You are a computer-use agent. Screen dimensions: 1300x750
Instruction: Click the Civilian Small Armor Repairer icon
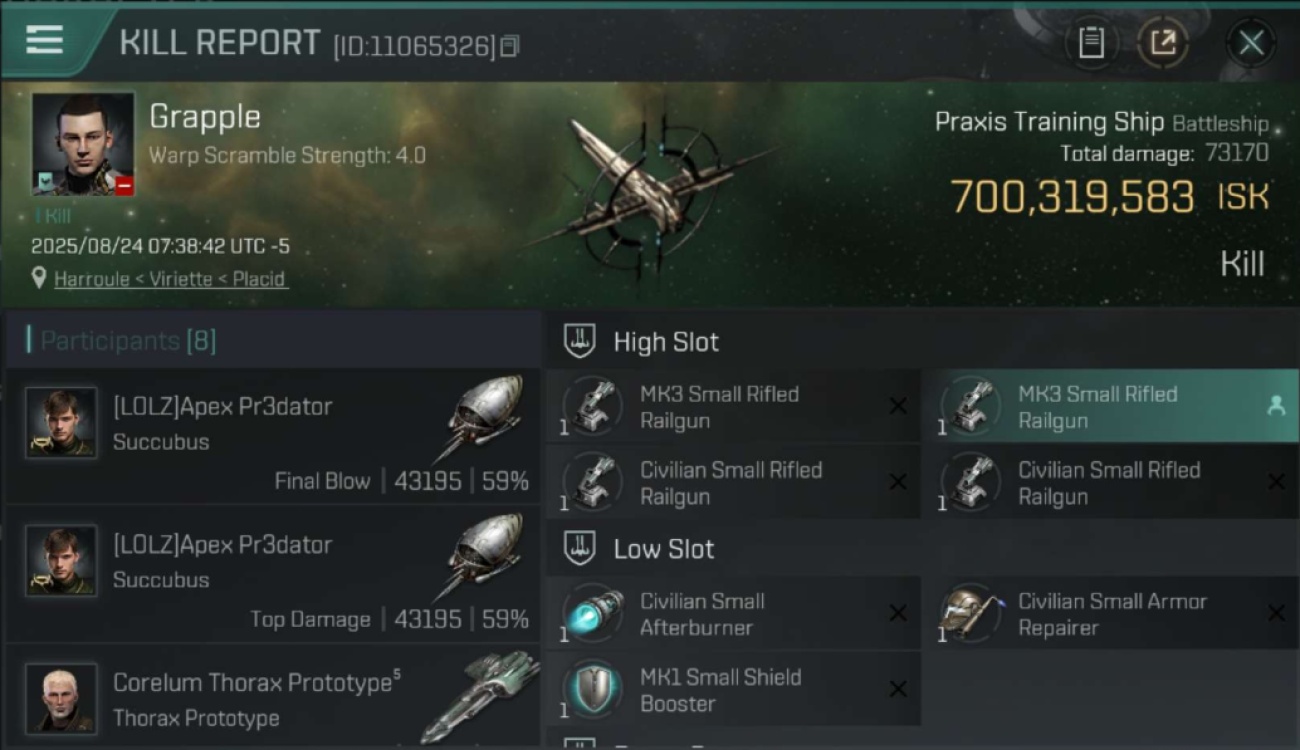coord(970,613)
